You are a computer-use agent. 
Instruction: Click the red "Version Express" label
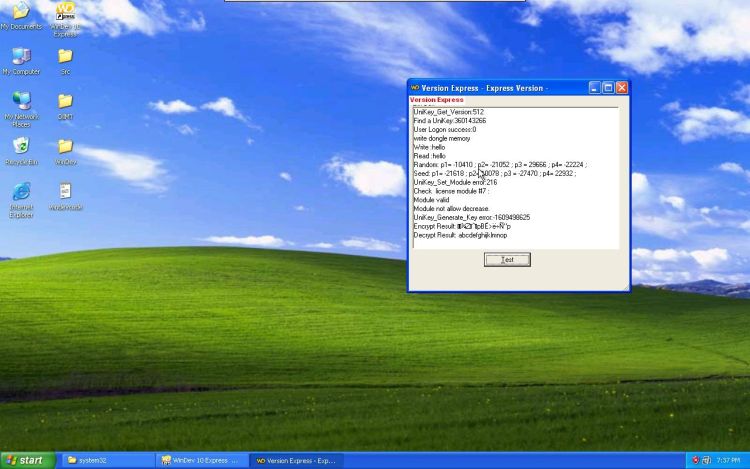pos(437,99)
